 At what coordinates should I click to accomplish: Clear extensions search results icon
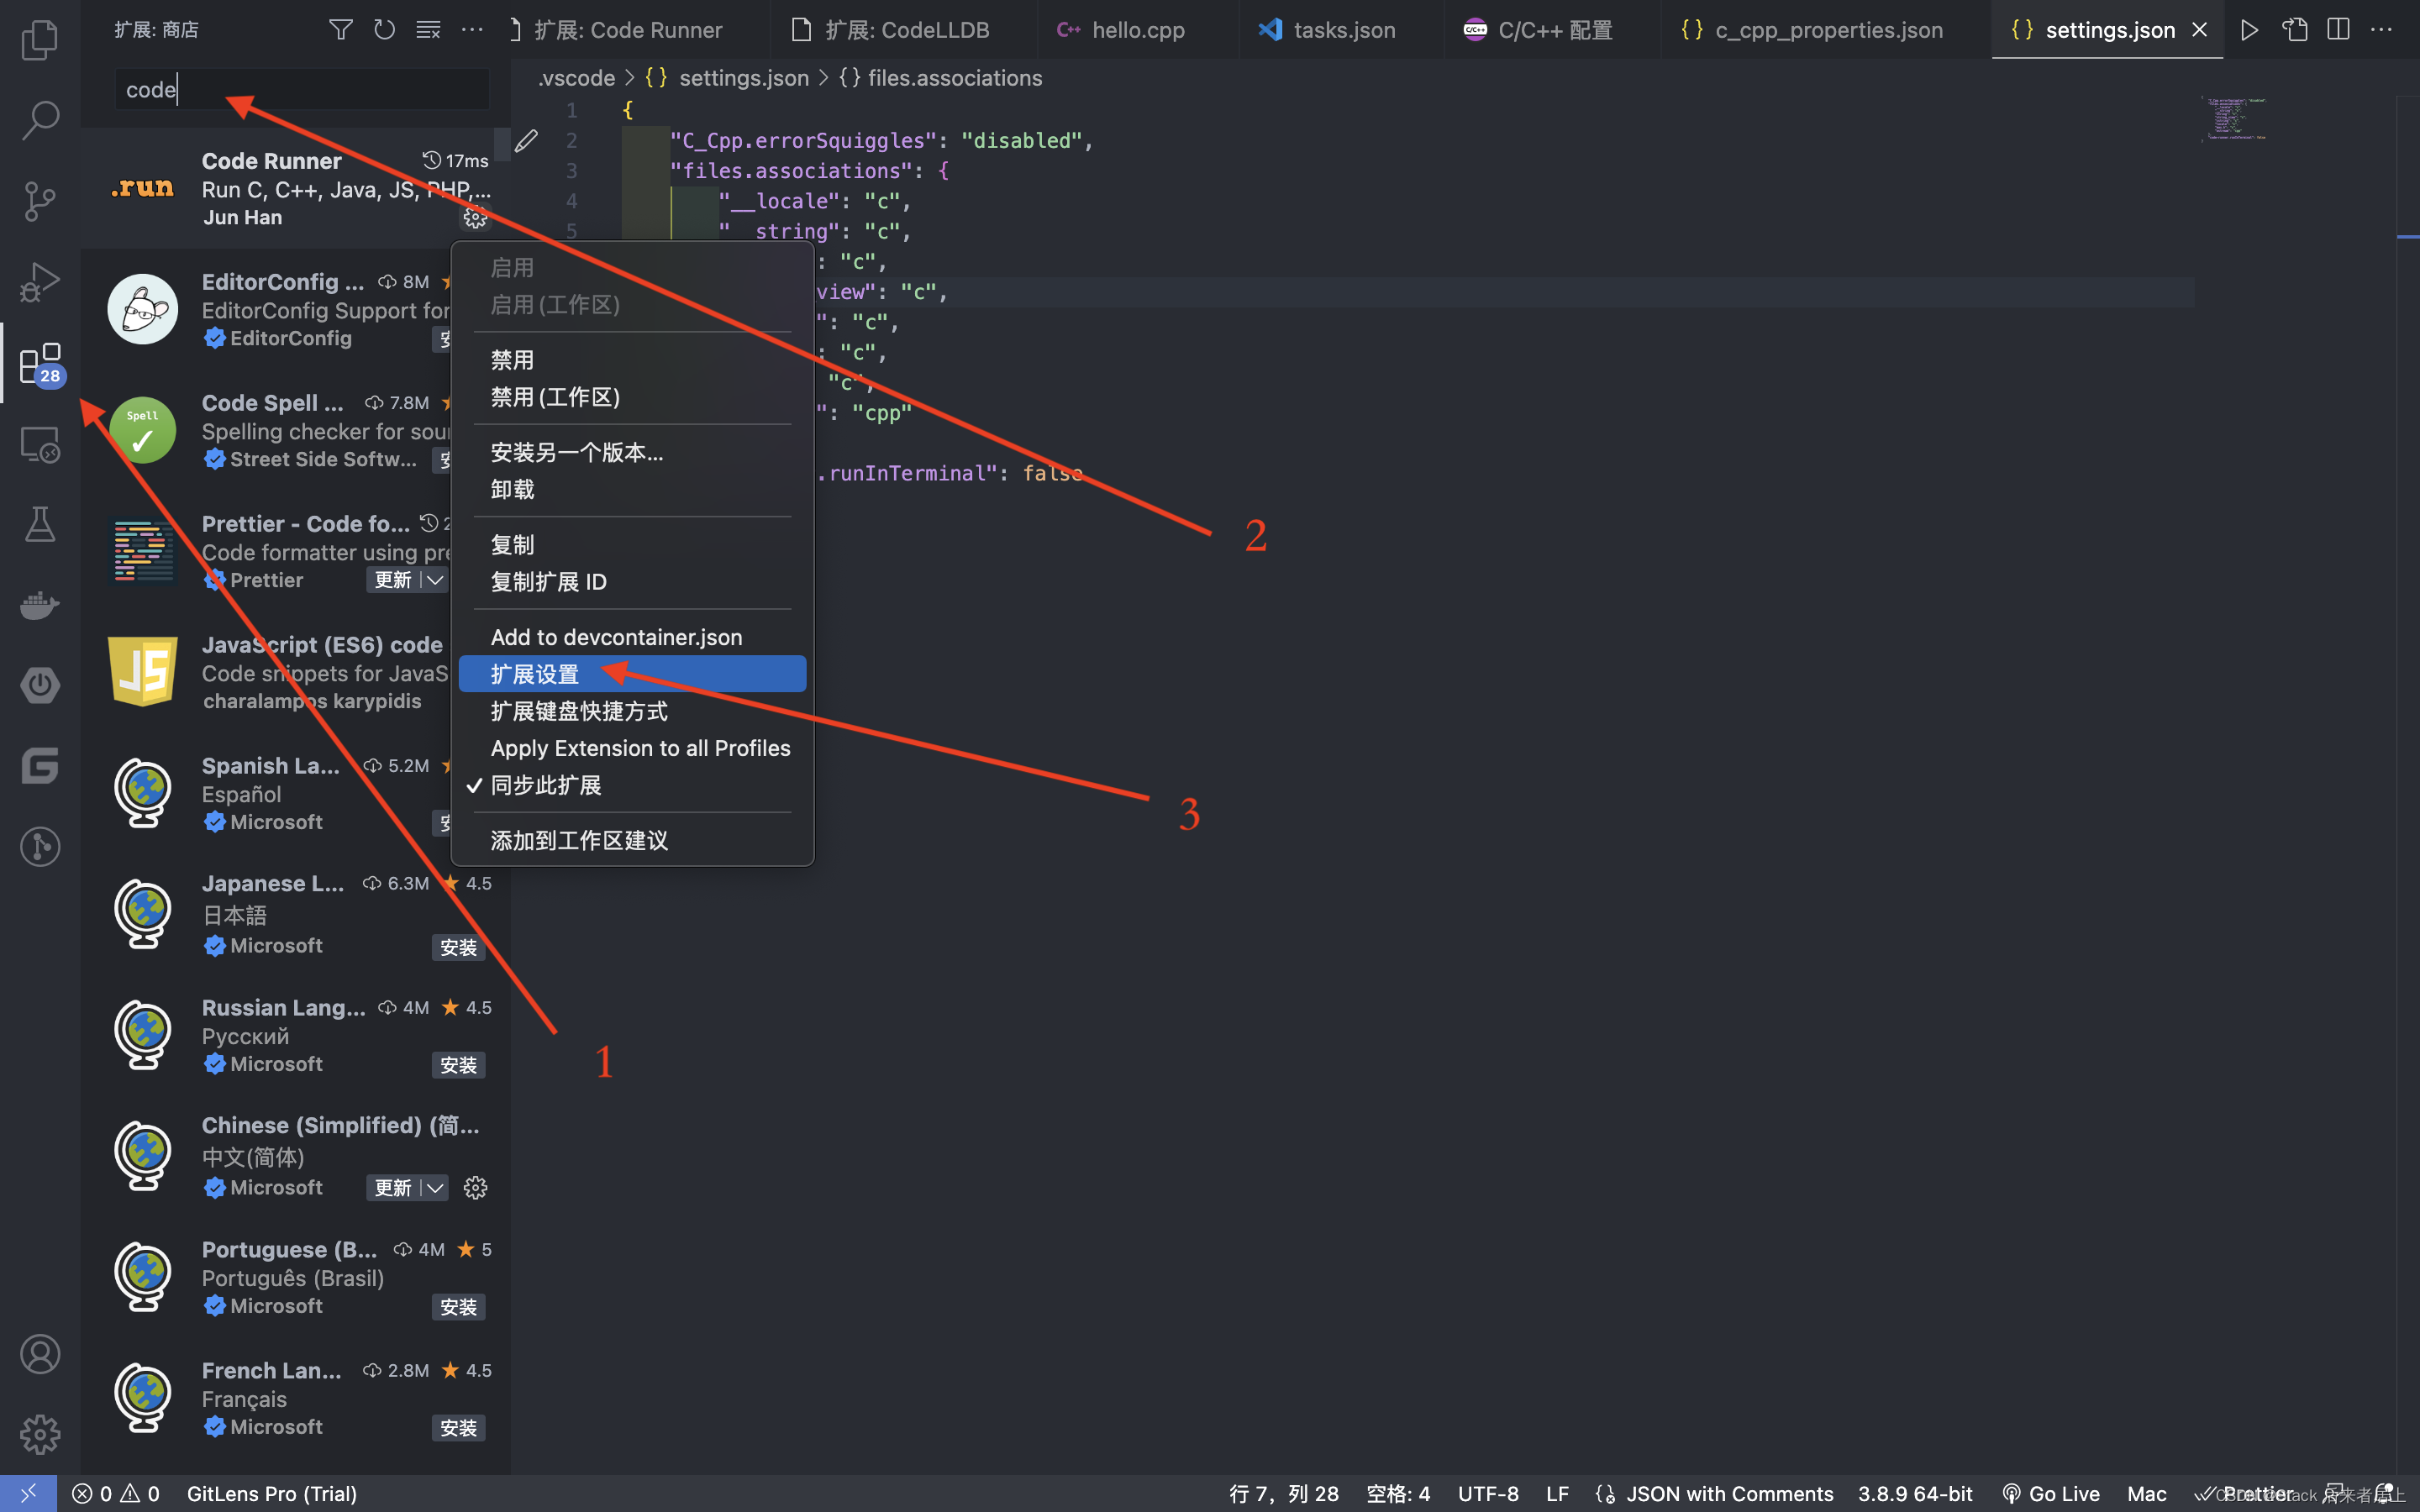(428, 30)
